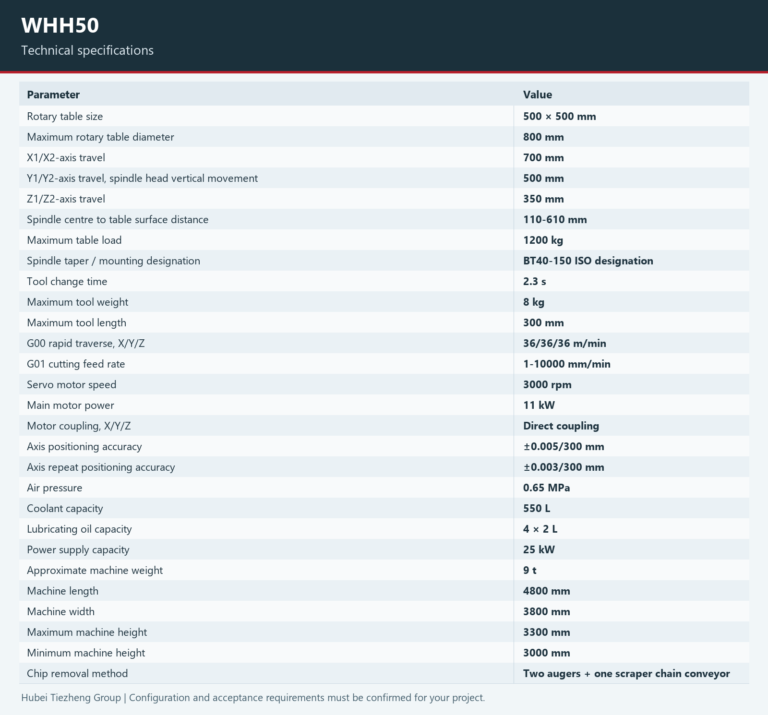Click the 'Maximum tool length' label
The height and width of the screenshot is (715, 768).
76,323
